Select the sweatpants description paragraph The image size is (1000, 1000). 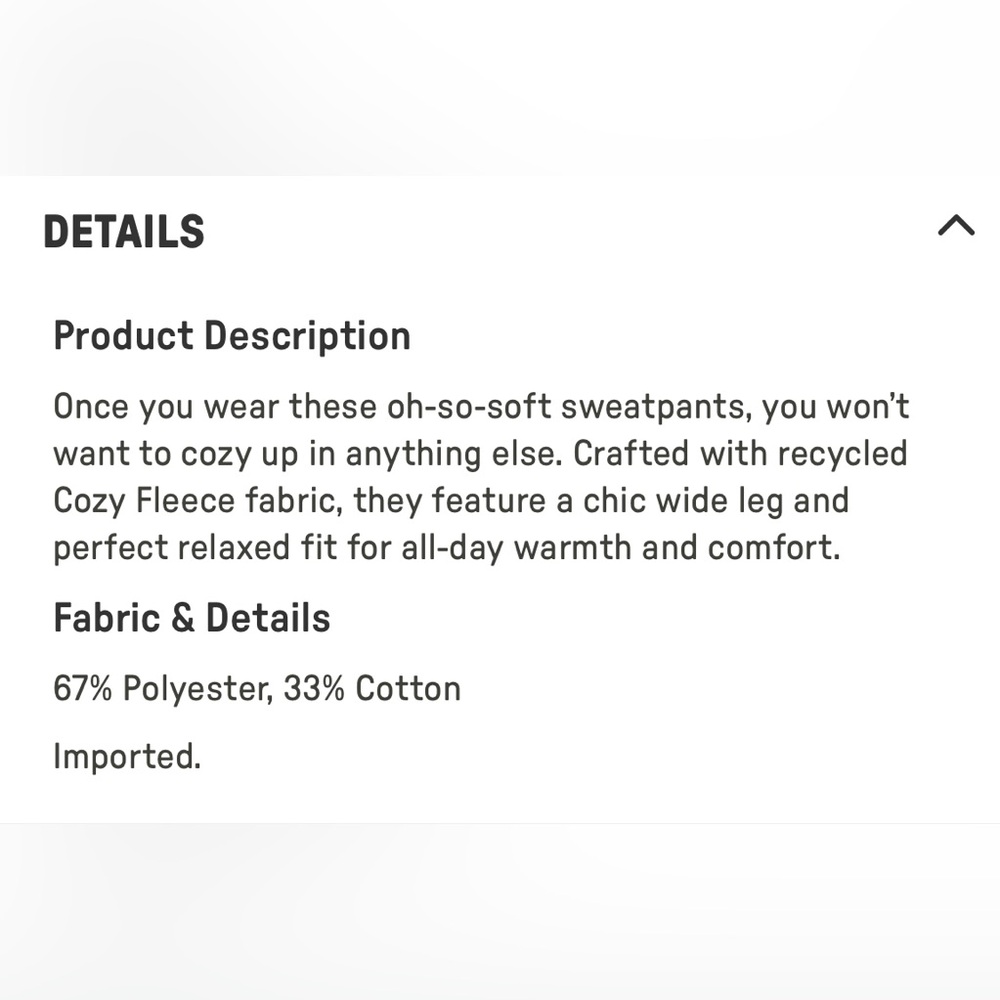(480, 477)
